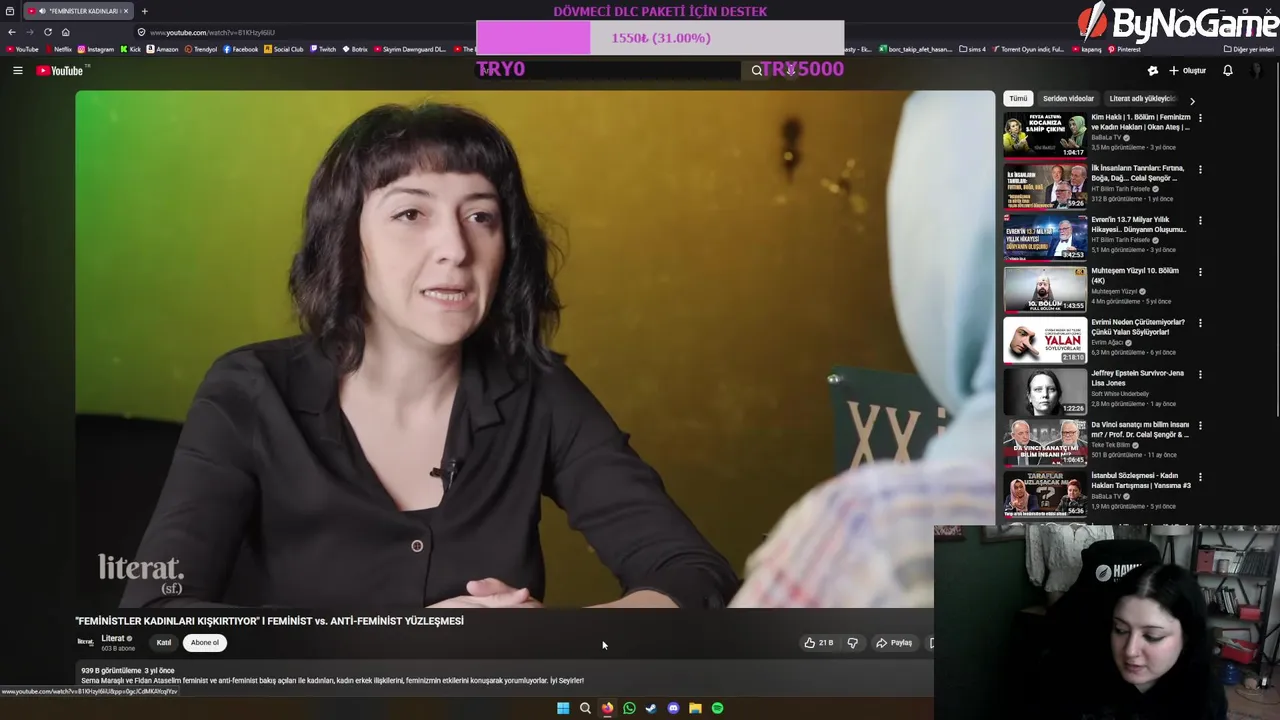Open the browser home page icon
This screenshot has height=720, width=1280.
tap(65, 32)
